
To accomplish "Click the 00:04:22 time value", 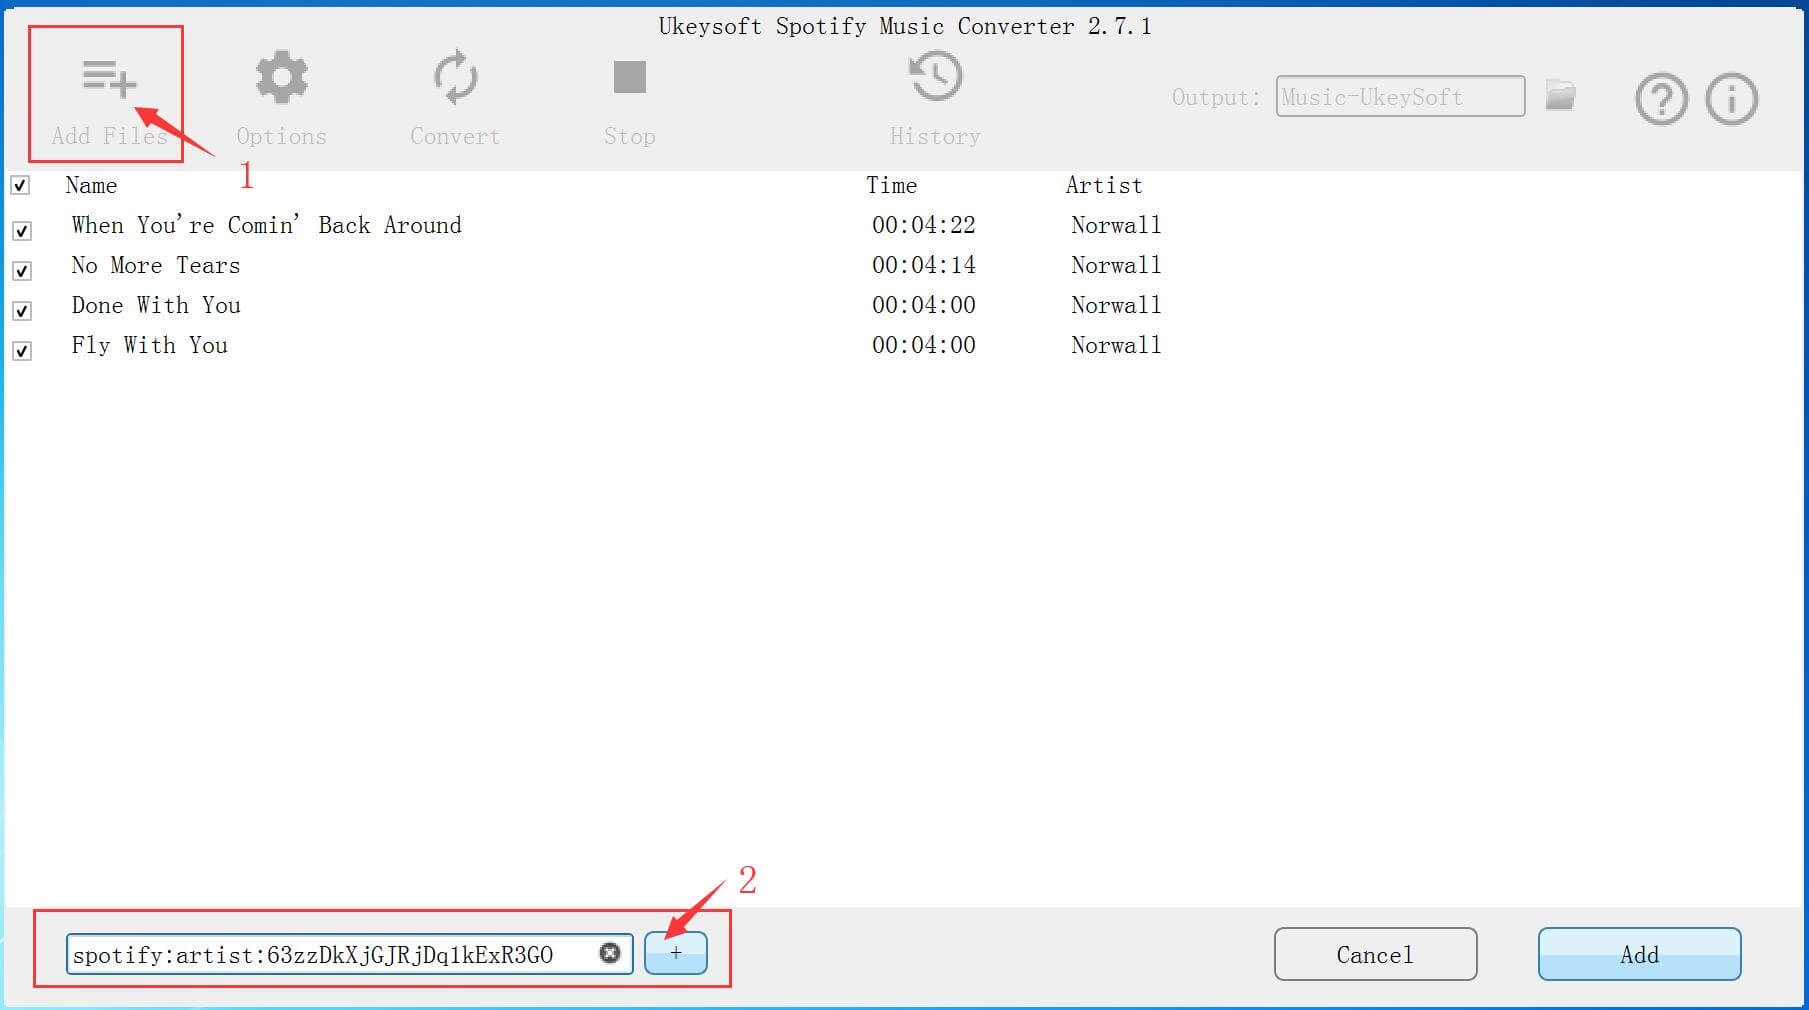I will 924,225.
